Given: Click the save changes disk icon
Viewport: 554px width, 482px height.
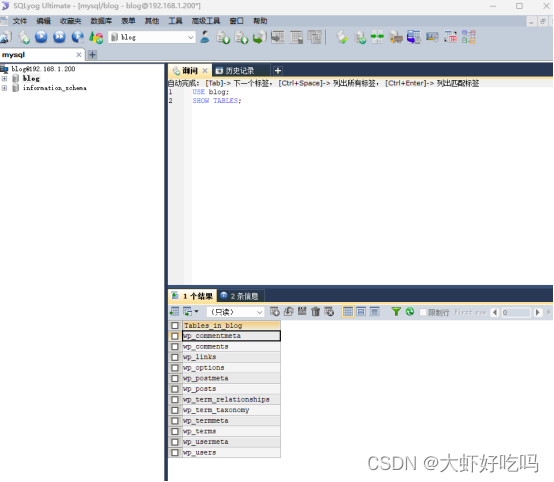Looking at the screenshot, I should (302, 312).
